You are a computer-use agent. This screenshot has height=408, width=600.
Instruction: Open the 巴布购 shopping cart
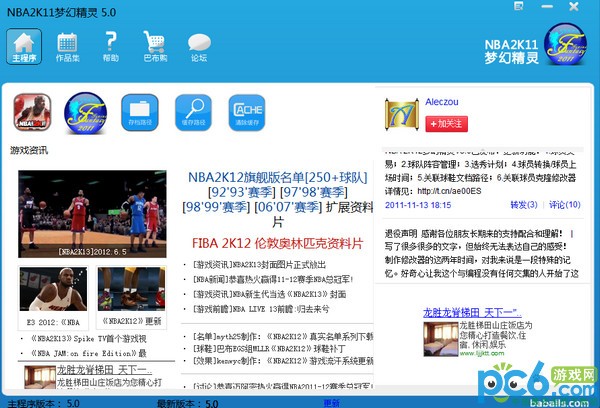[x=155, y=47]
